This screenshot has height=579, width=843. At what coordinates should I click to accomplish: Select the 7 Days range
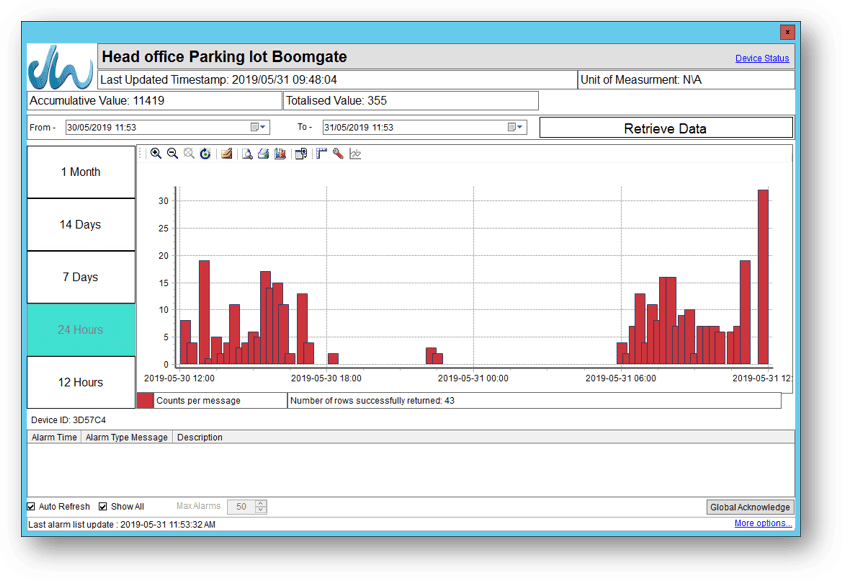pyautogui.click(x=81, y=277)
